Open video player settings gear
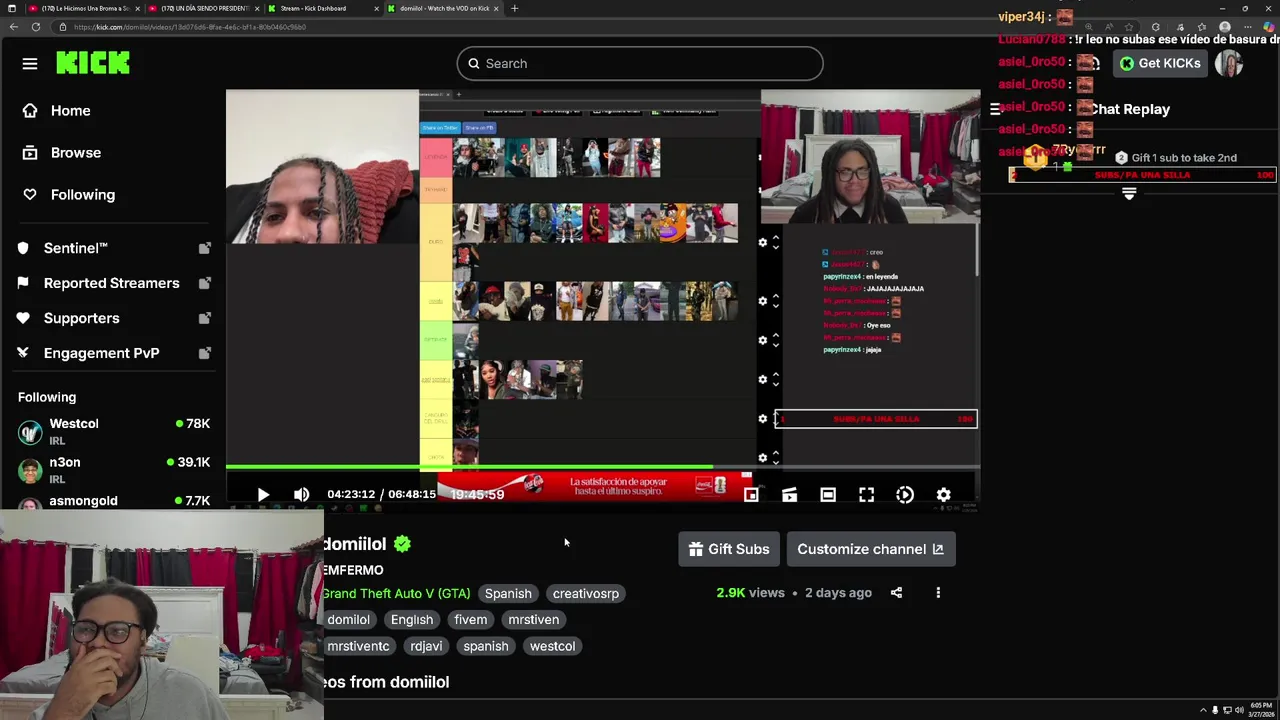The height and width of the screenshot is (720, 1280). click(943, 495)
